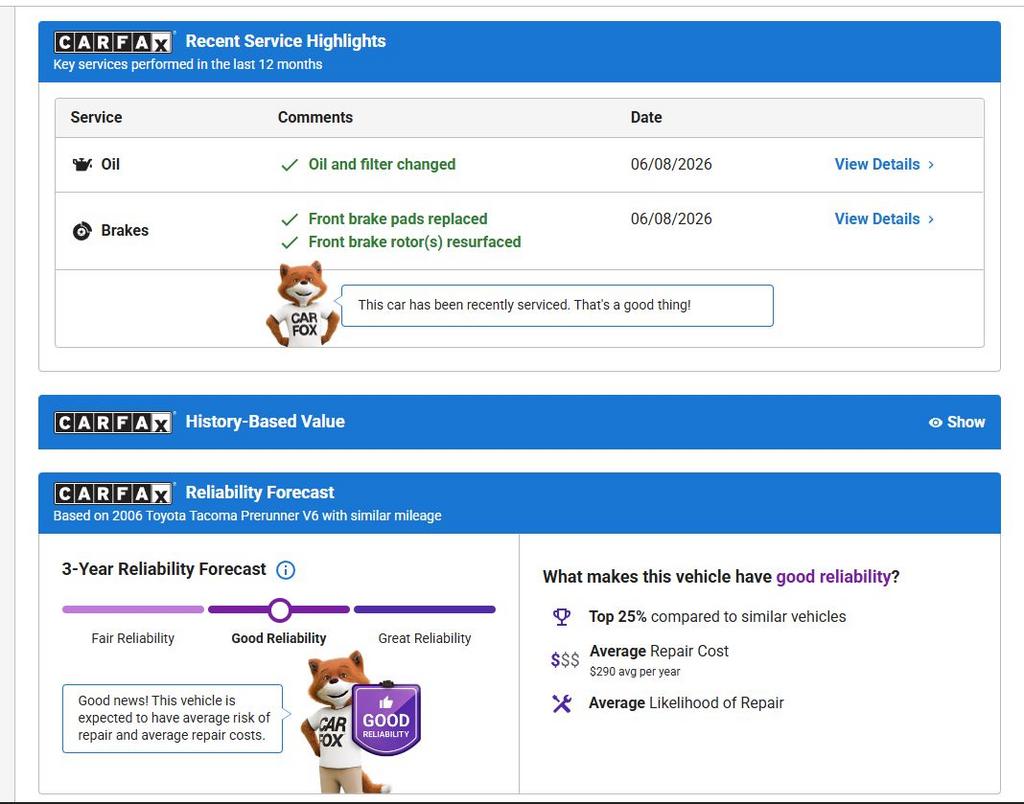Open View Details for the Oil service
Viewport: 1024px width, 804px height.
click(884, 165)
